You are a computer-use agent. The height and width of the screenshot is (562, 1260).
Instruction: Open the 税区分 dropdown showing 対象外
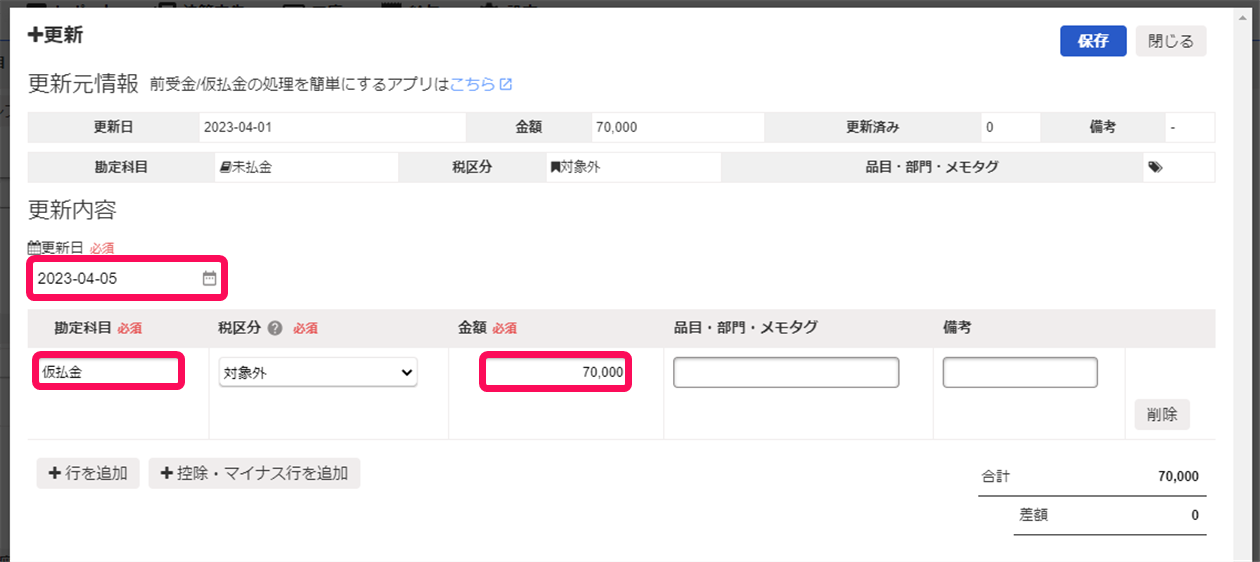[318, 373]
